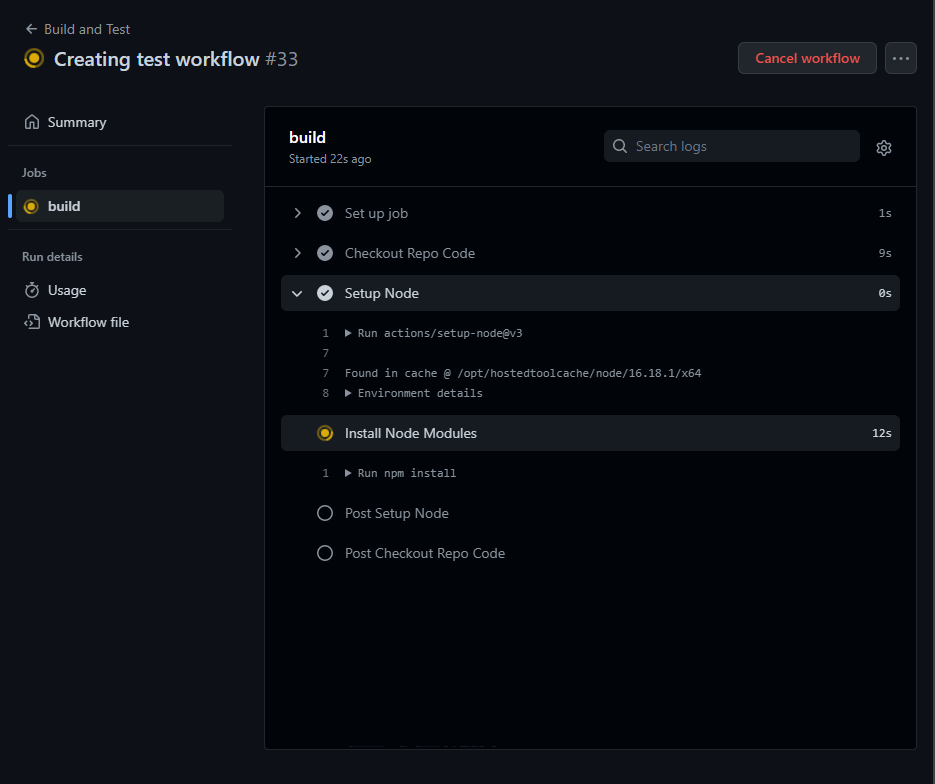Click the search magnifier icon in the log search
Viewport: 935px width, 784px height.
620,146
